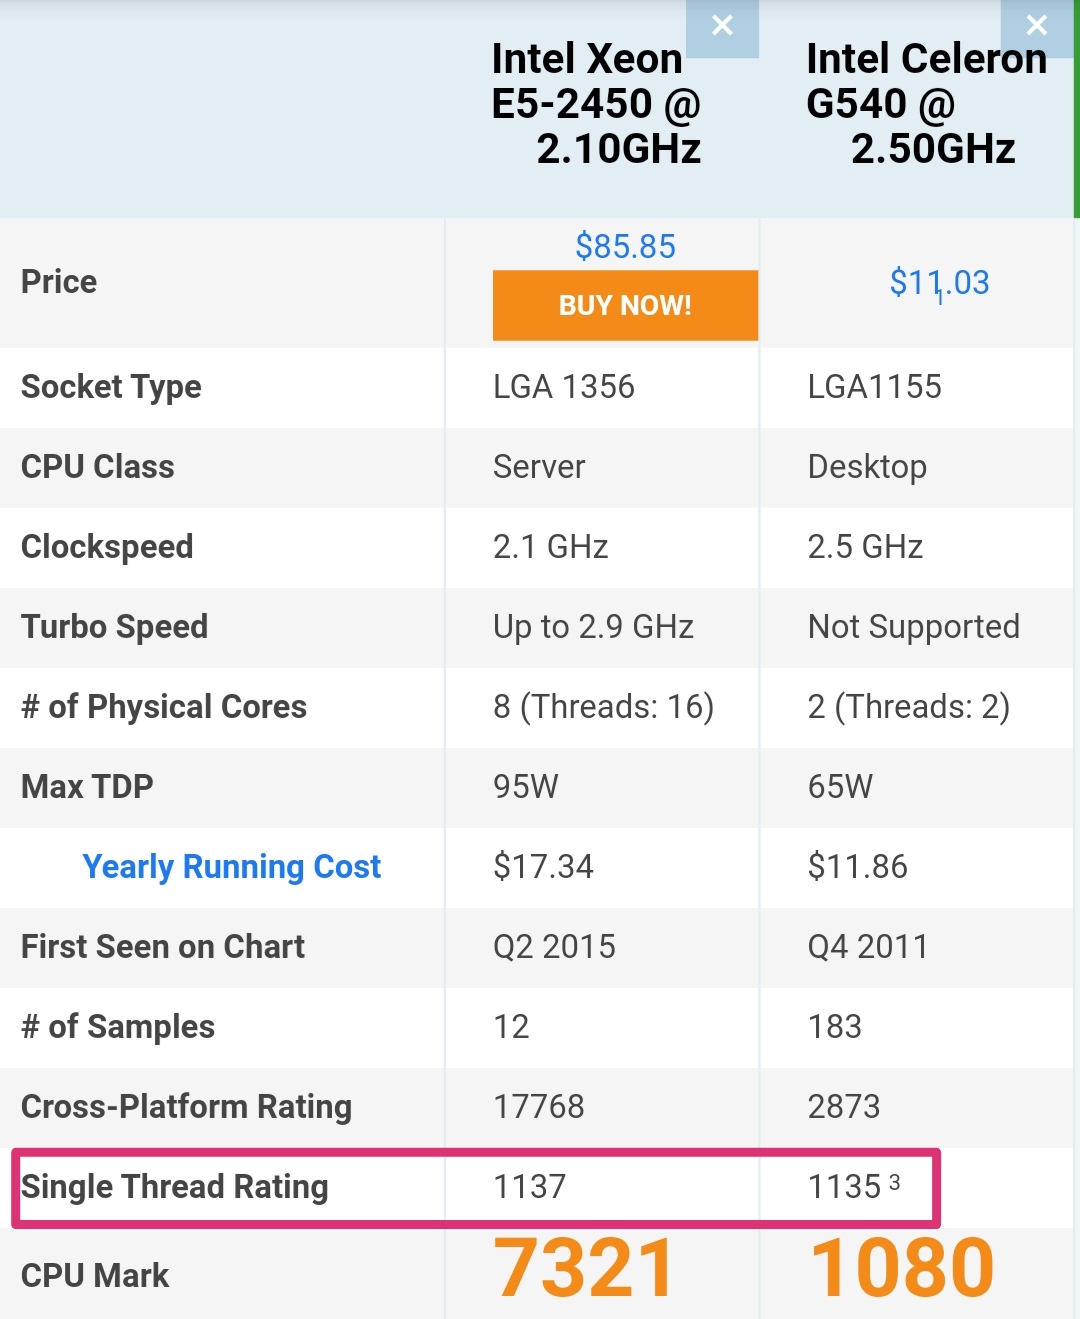The width and height of the screenshot is (1080, 1319).
Task: Open the $11.03 price link
Action: tap(939, 283)
